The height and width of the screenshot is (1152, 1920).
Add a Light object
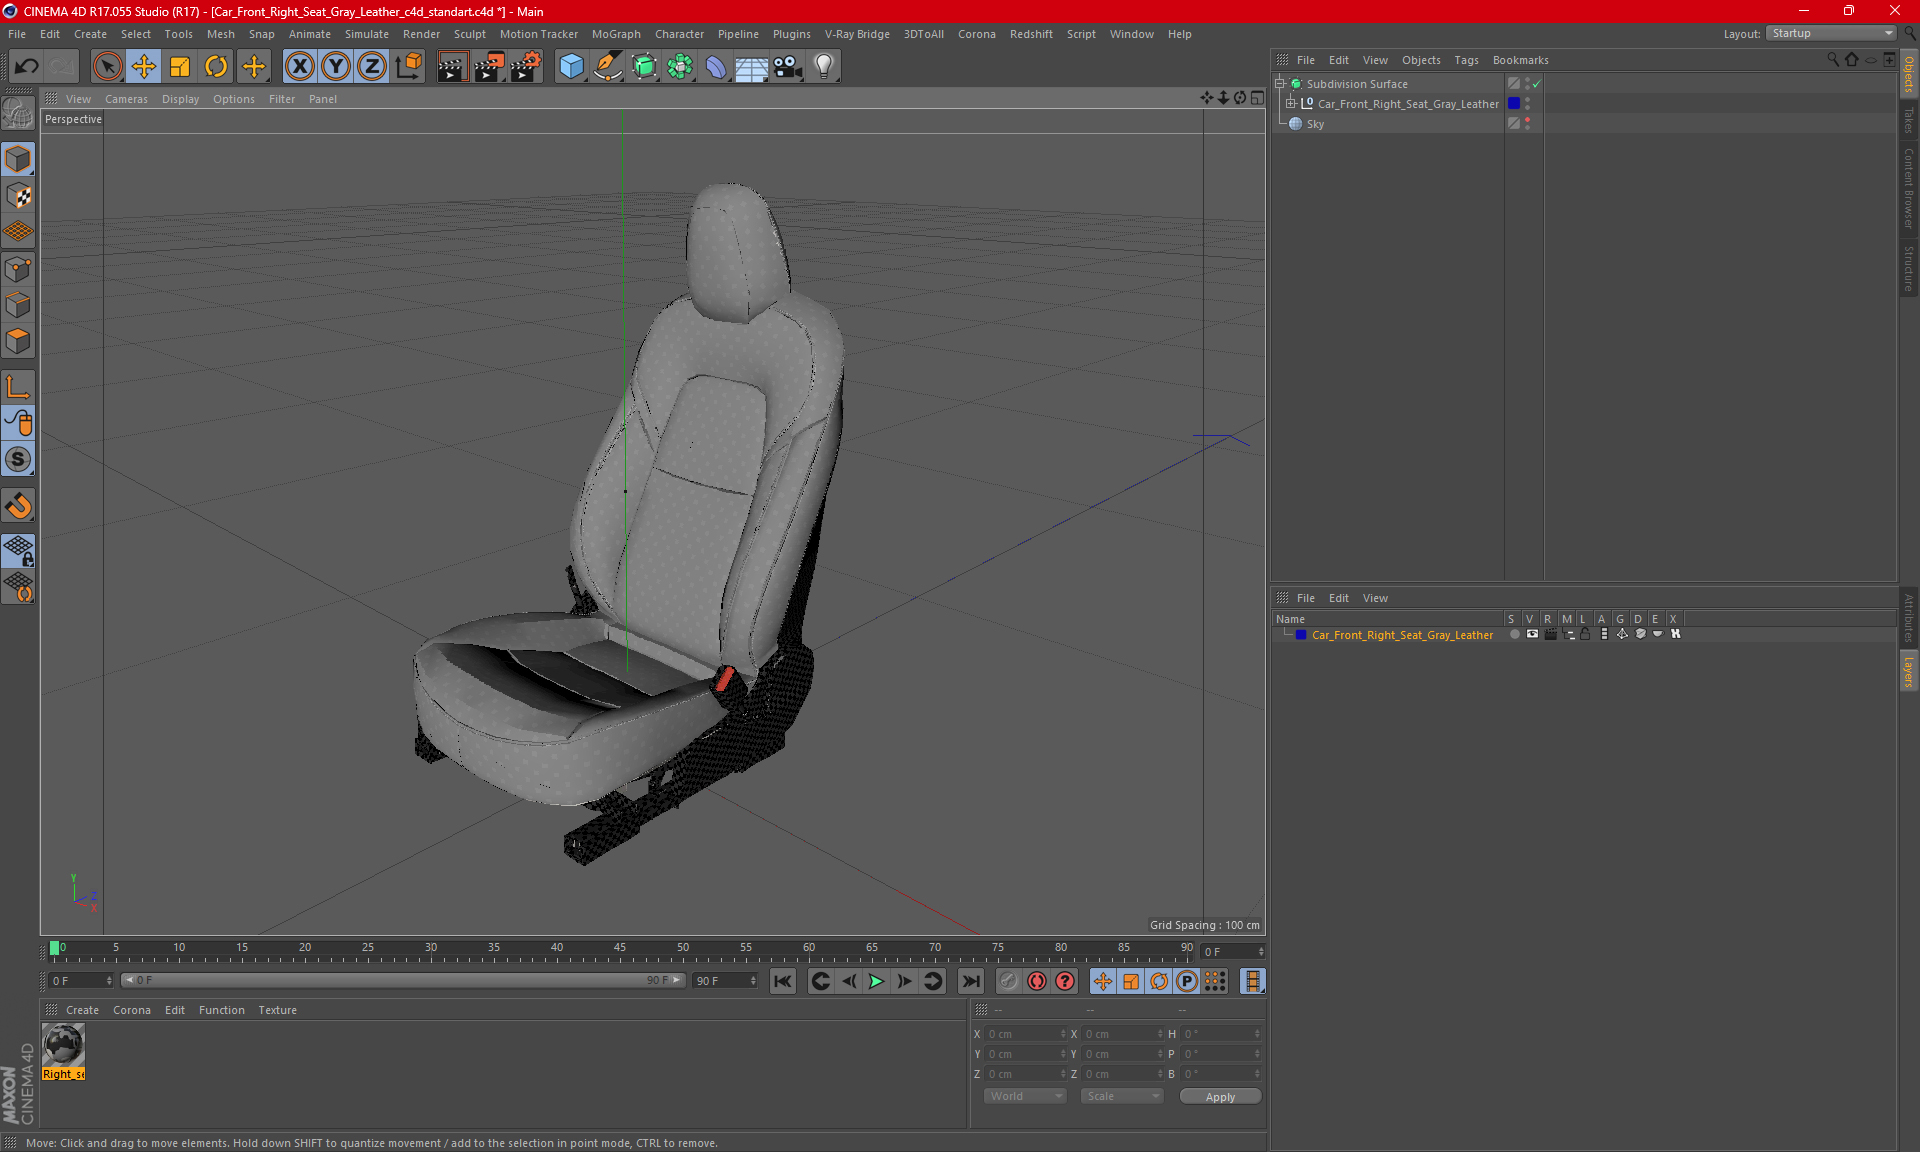[x=824, y=67]
